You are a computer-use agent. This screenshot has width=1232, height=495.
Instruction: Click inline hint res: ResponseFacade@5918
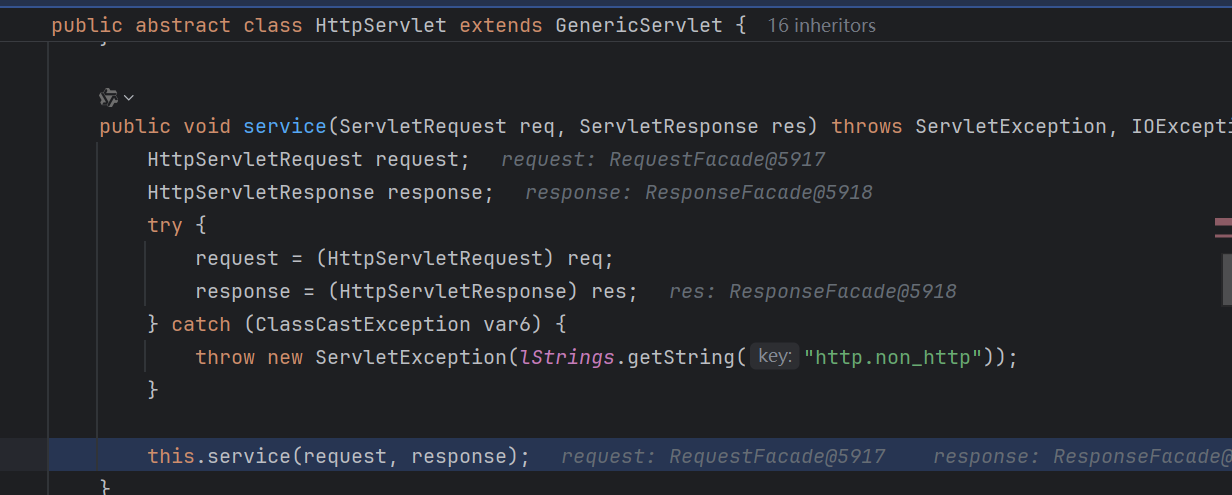[x=813, y=291]
